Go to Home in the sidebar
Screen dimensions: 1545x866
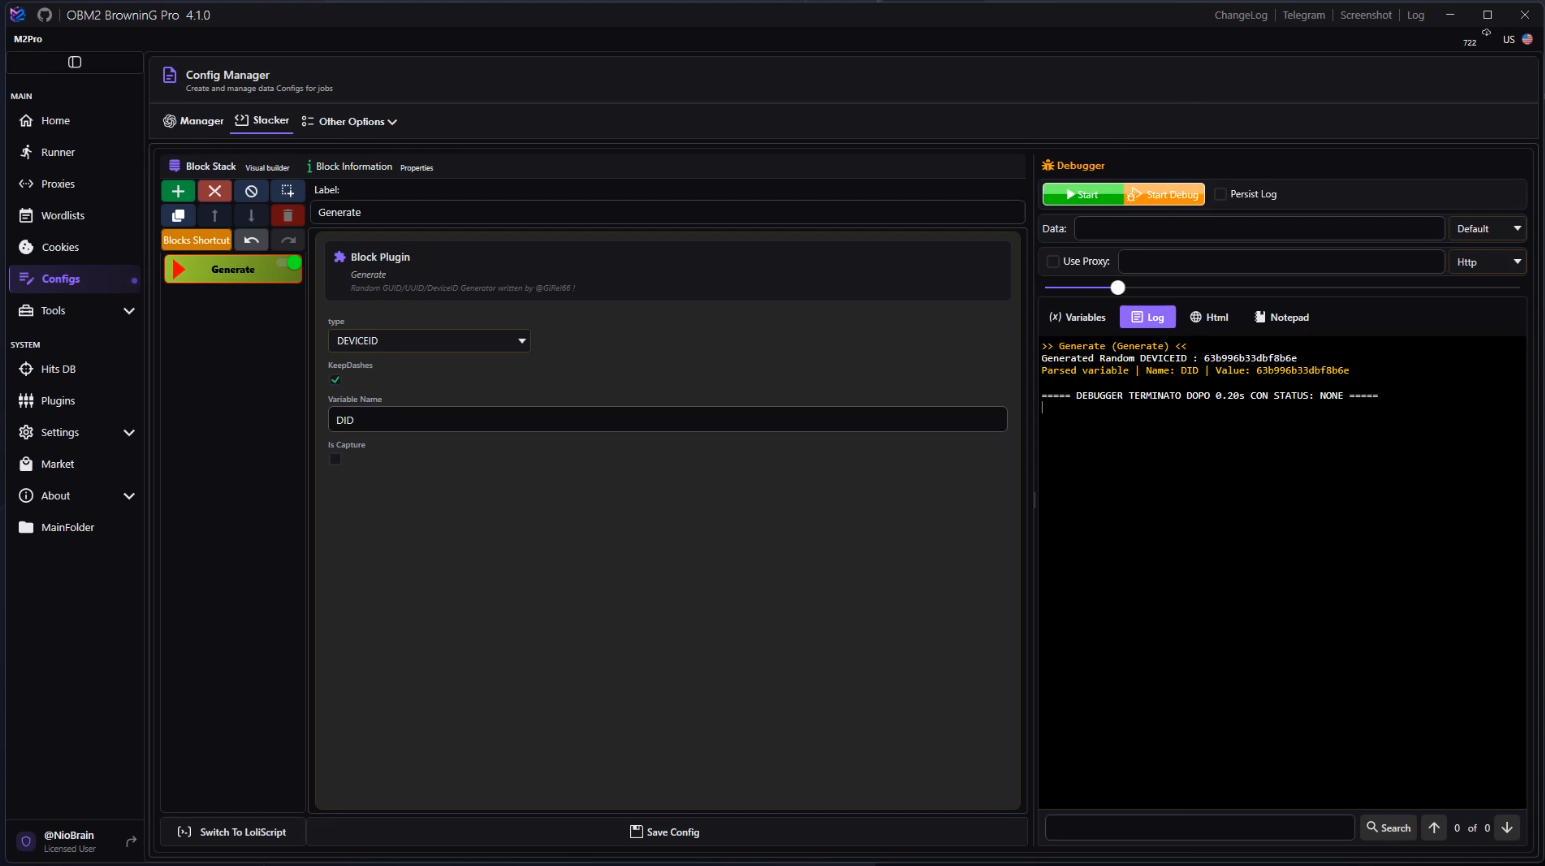(74, 121)
